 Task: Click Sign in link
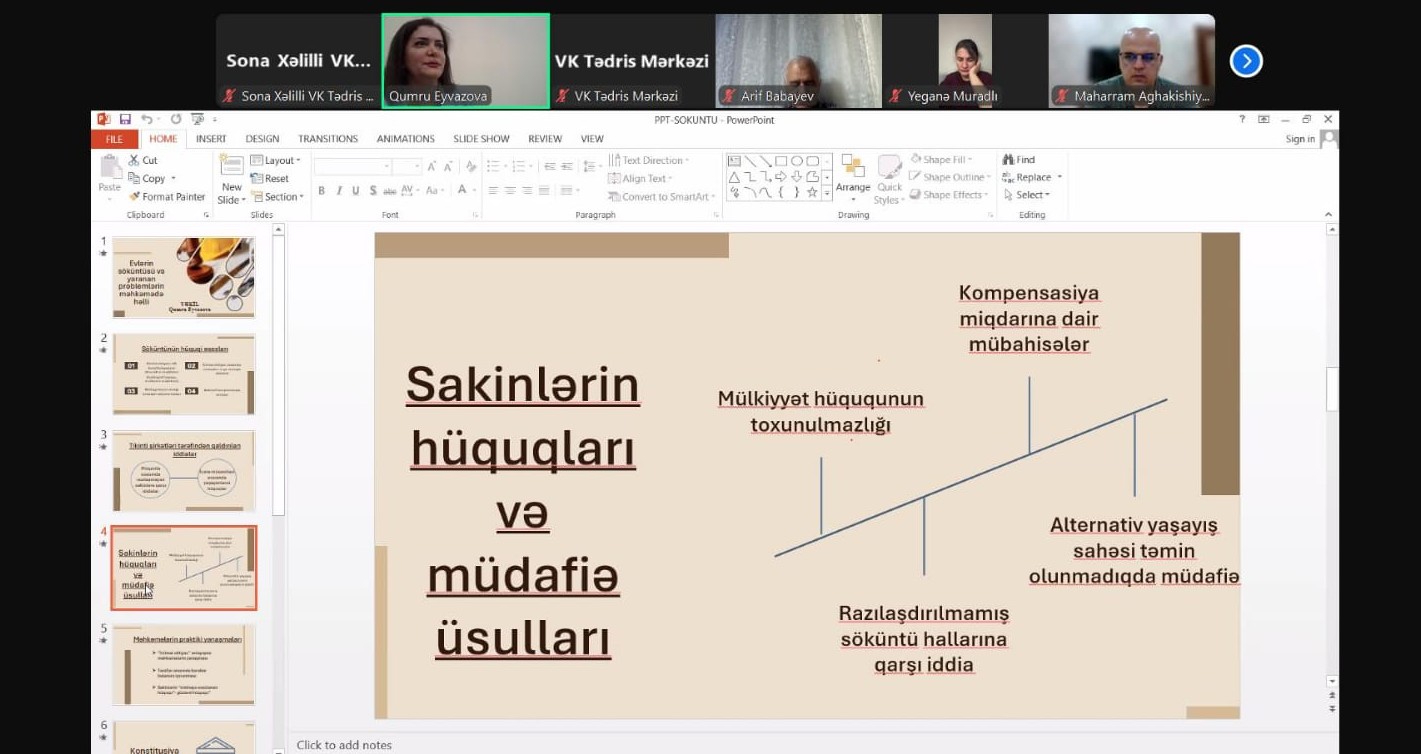(x=1300, y=139)
